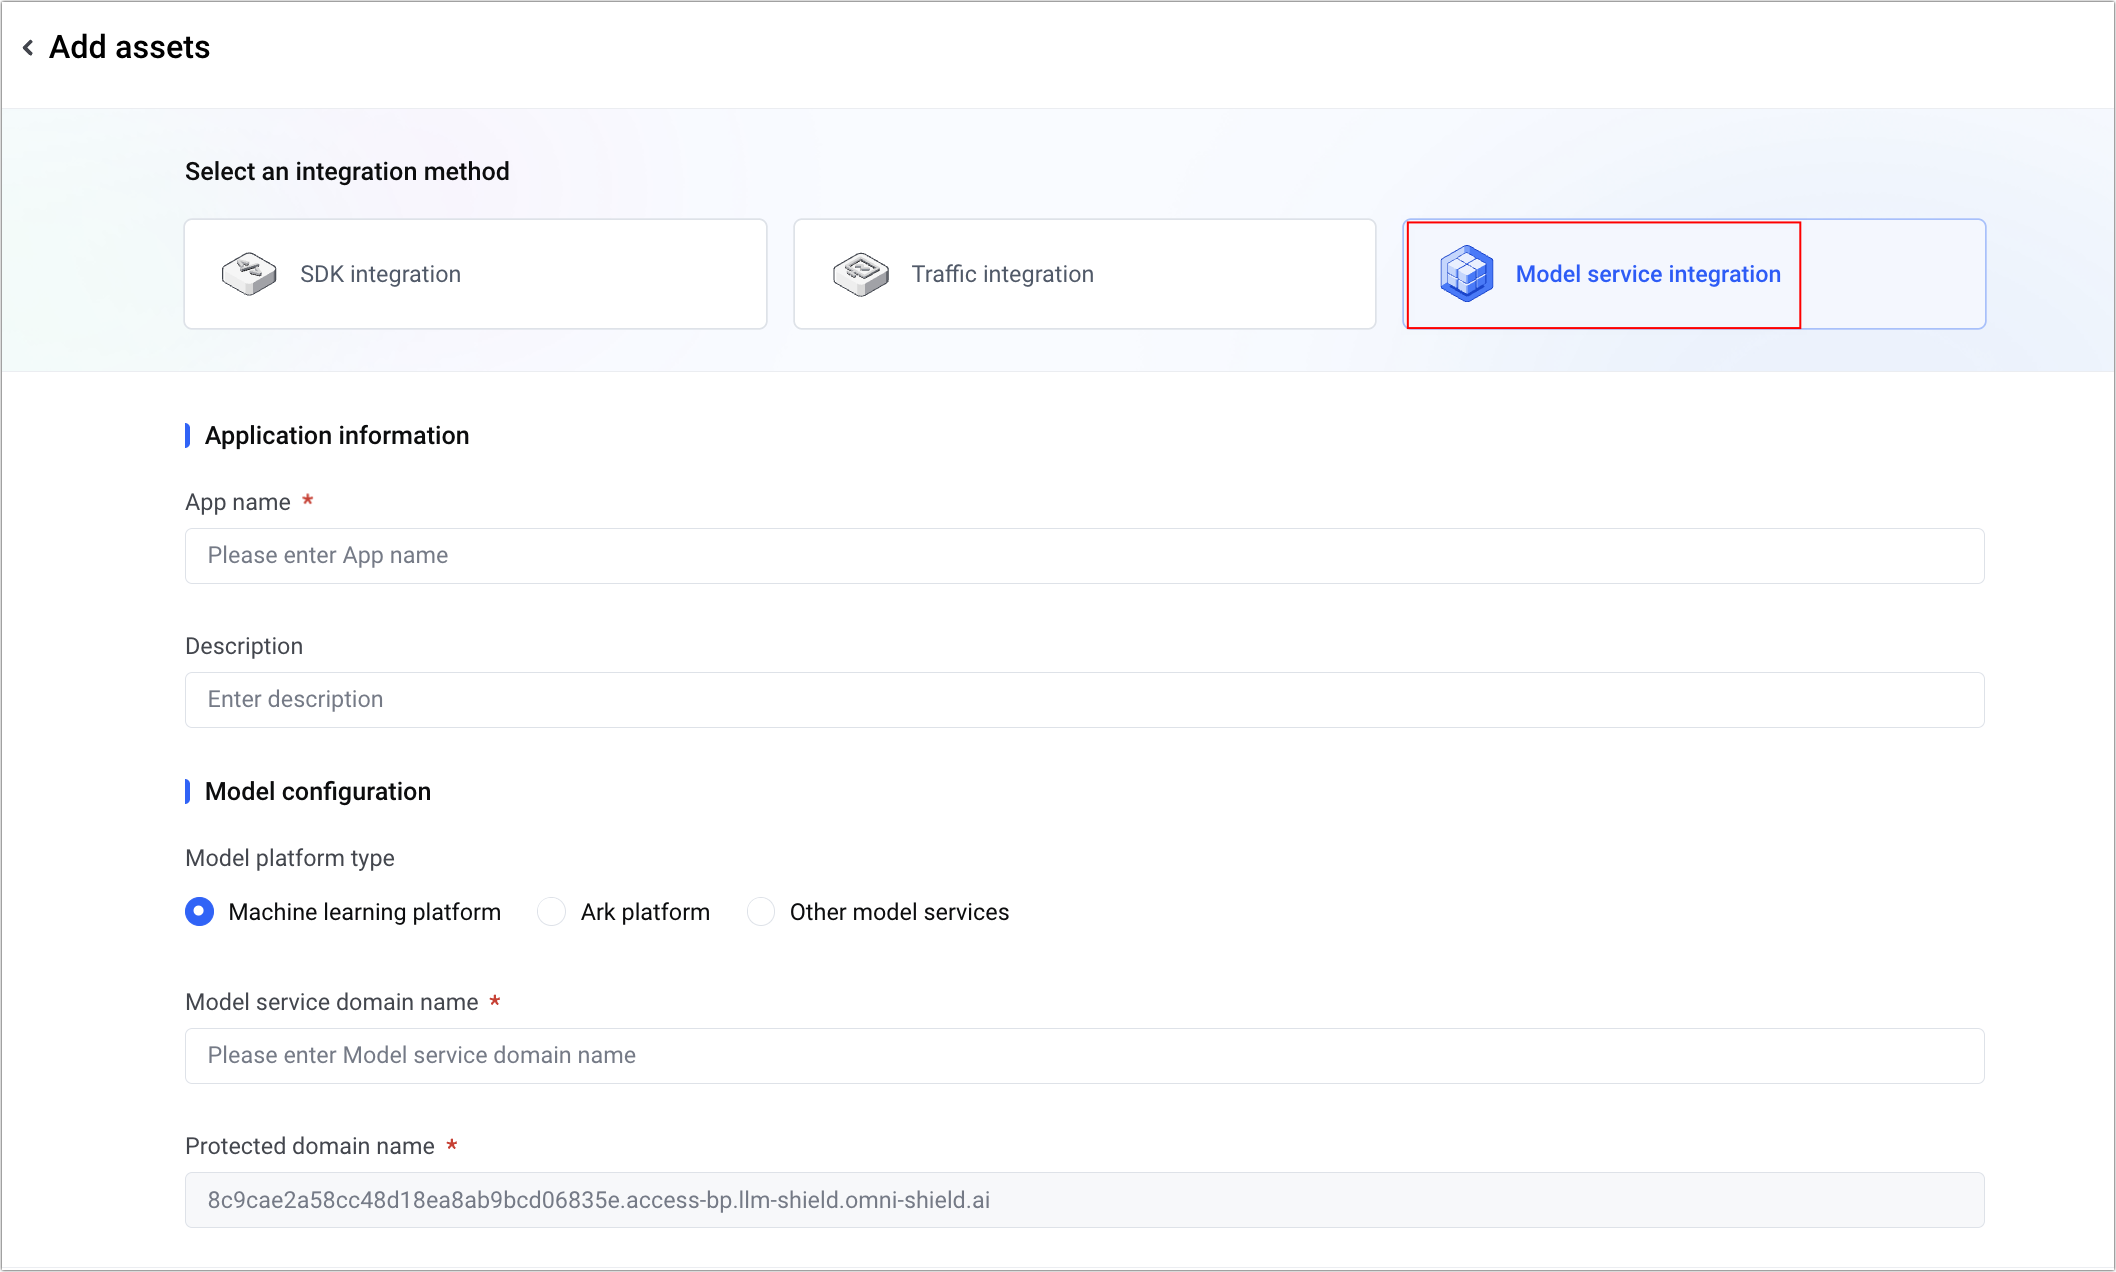Click the SDK integration icon
This screenshot has height=1272, width=2116.
pyautogui.click(x=249, y=274)
